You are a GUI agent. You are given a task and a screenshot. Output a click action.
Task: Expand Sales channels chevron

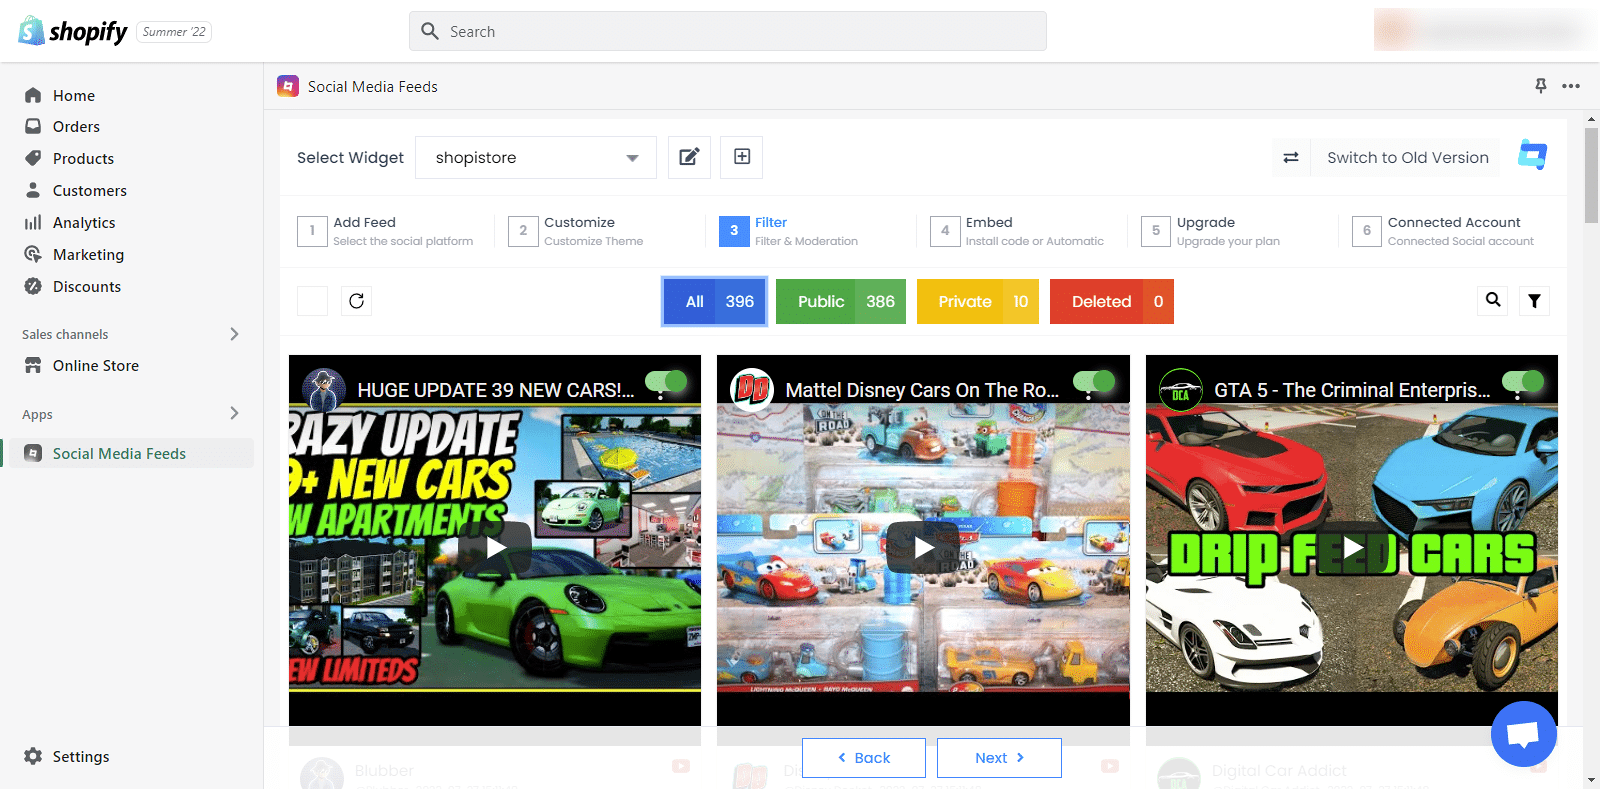234,334
